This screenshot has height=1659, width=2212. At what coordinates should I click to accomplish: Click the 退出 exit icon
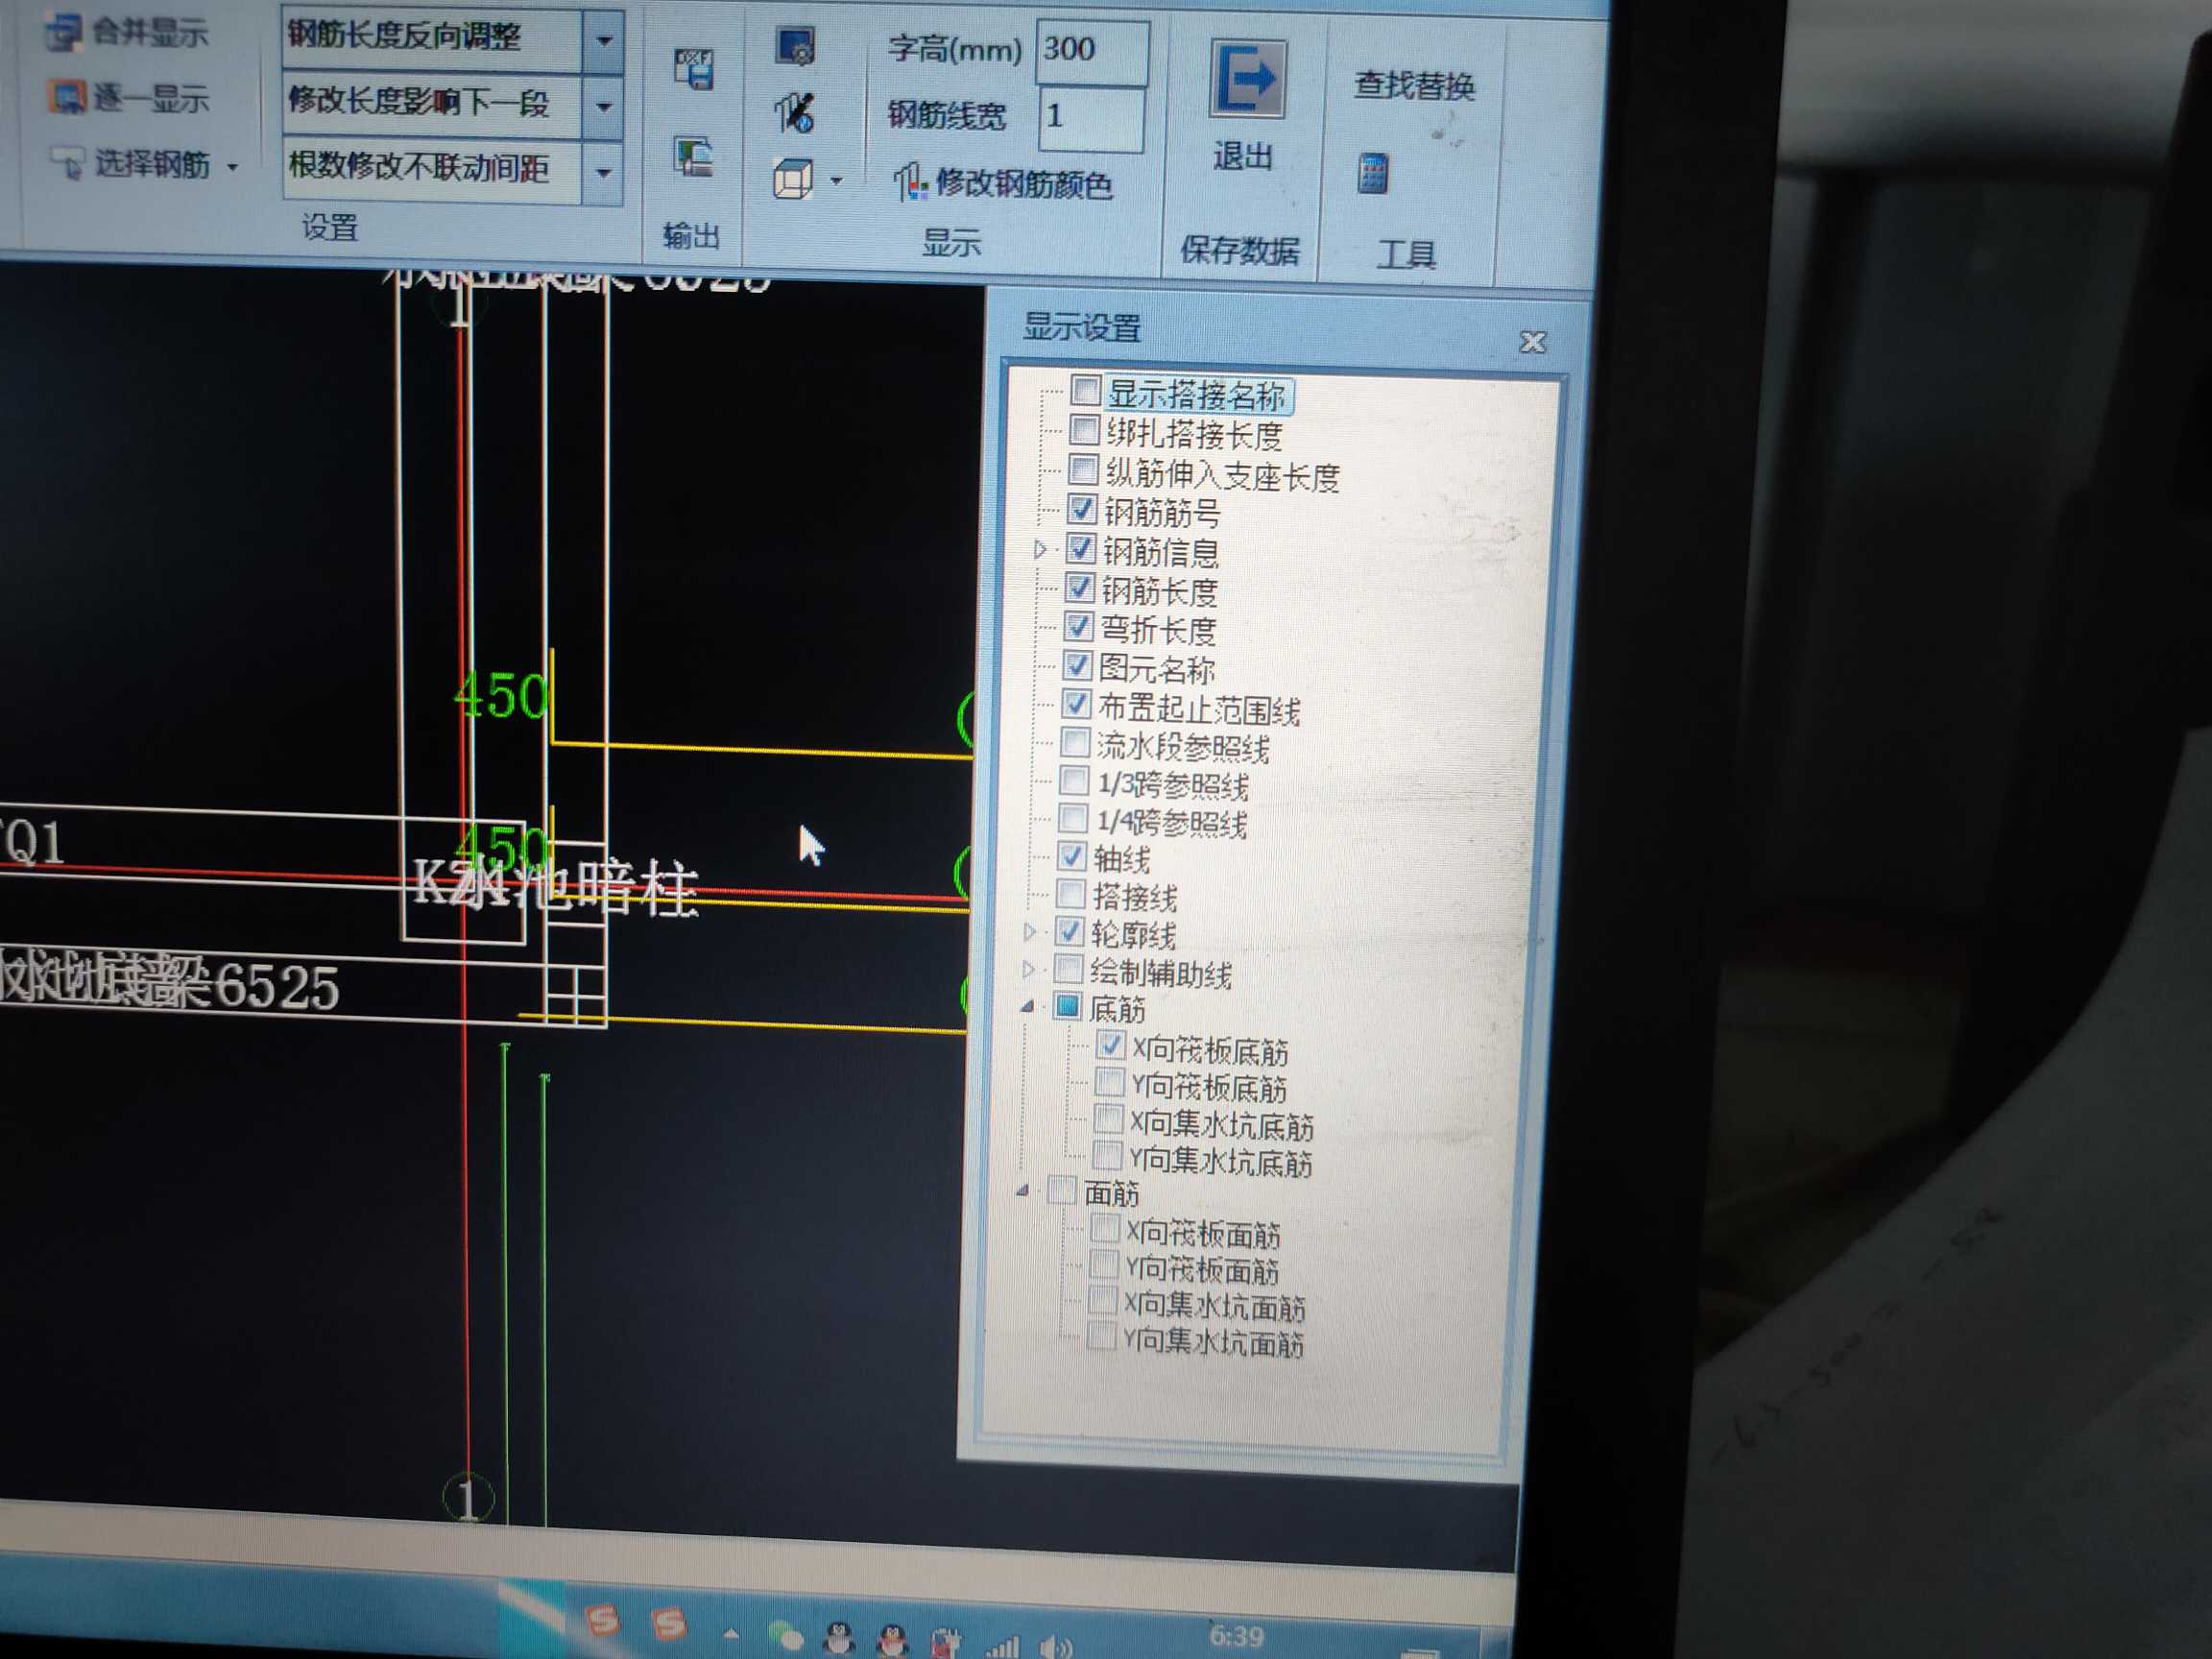1247,79
